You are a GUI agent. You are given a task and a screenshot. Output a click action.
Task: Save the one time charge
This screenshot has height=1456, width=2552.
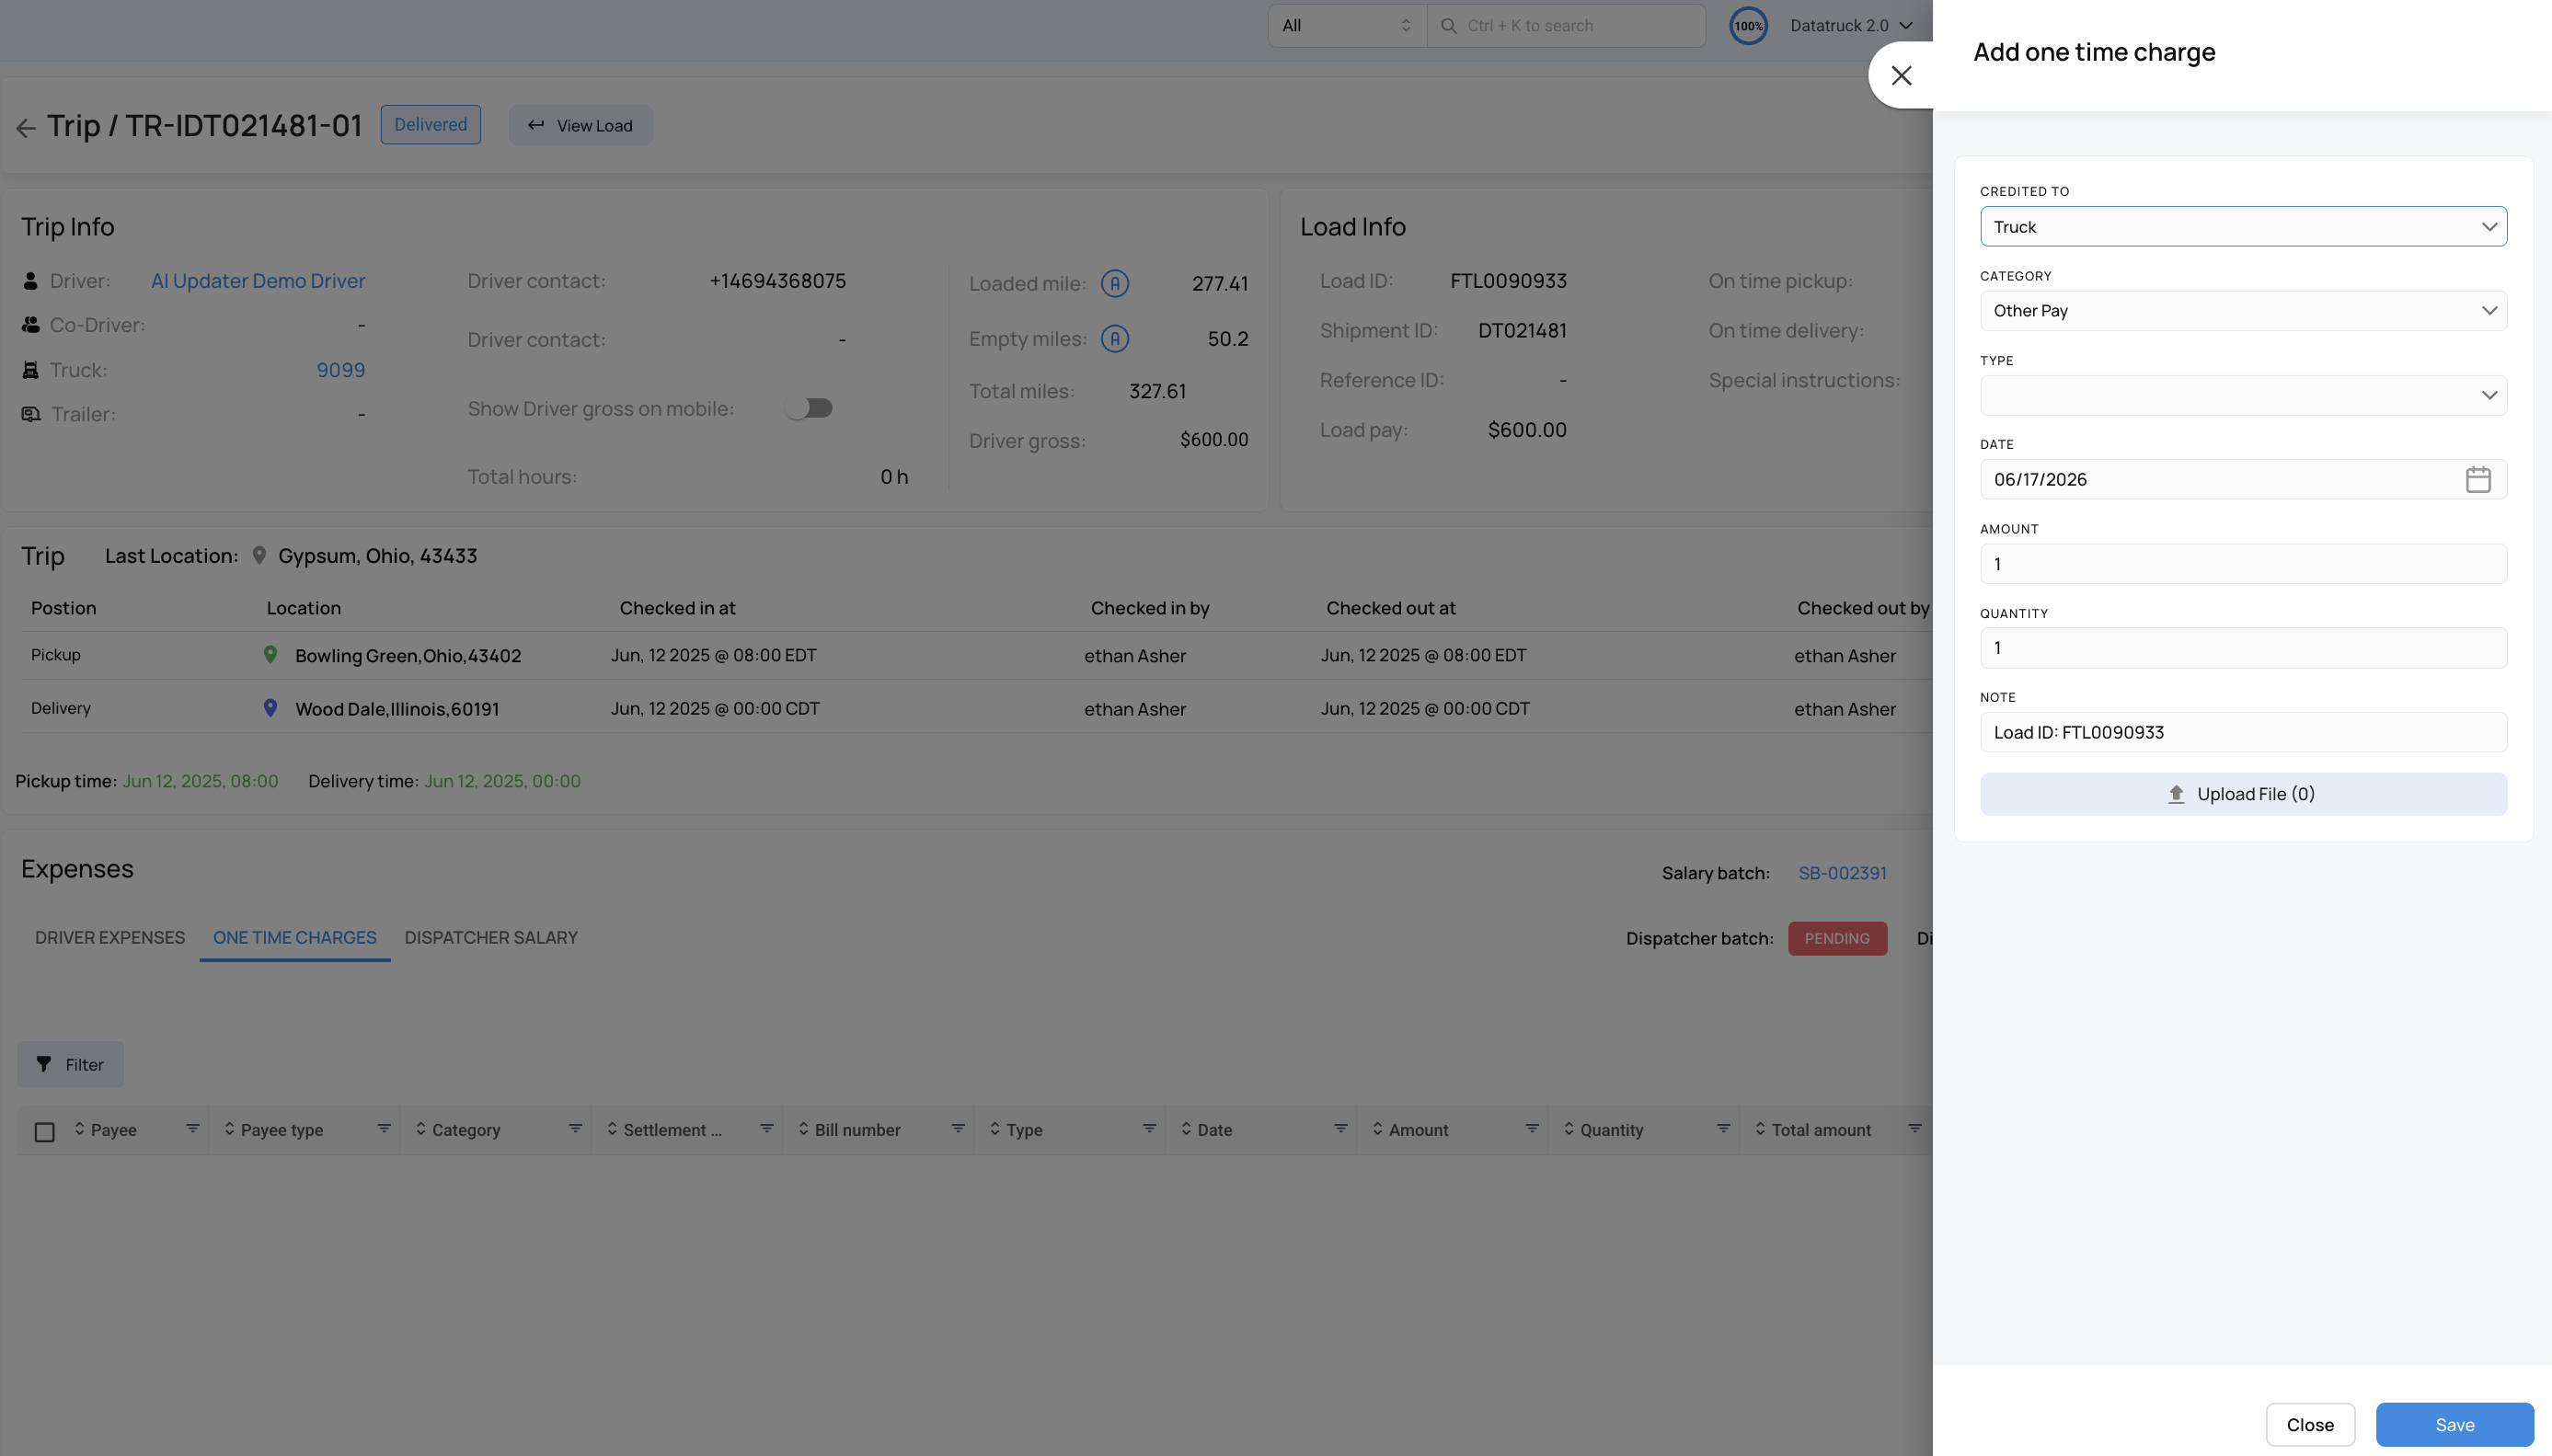click(2454, 1424)
